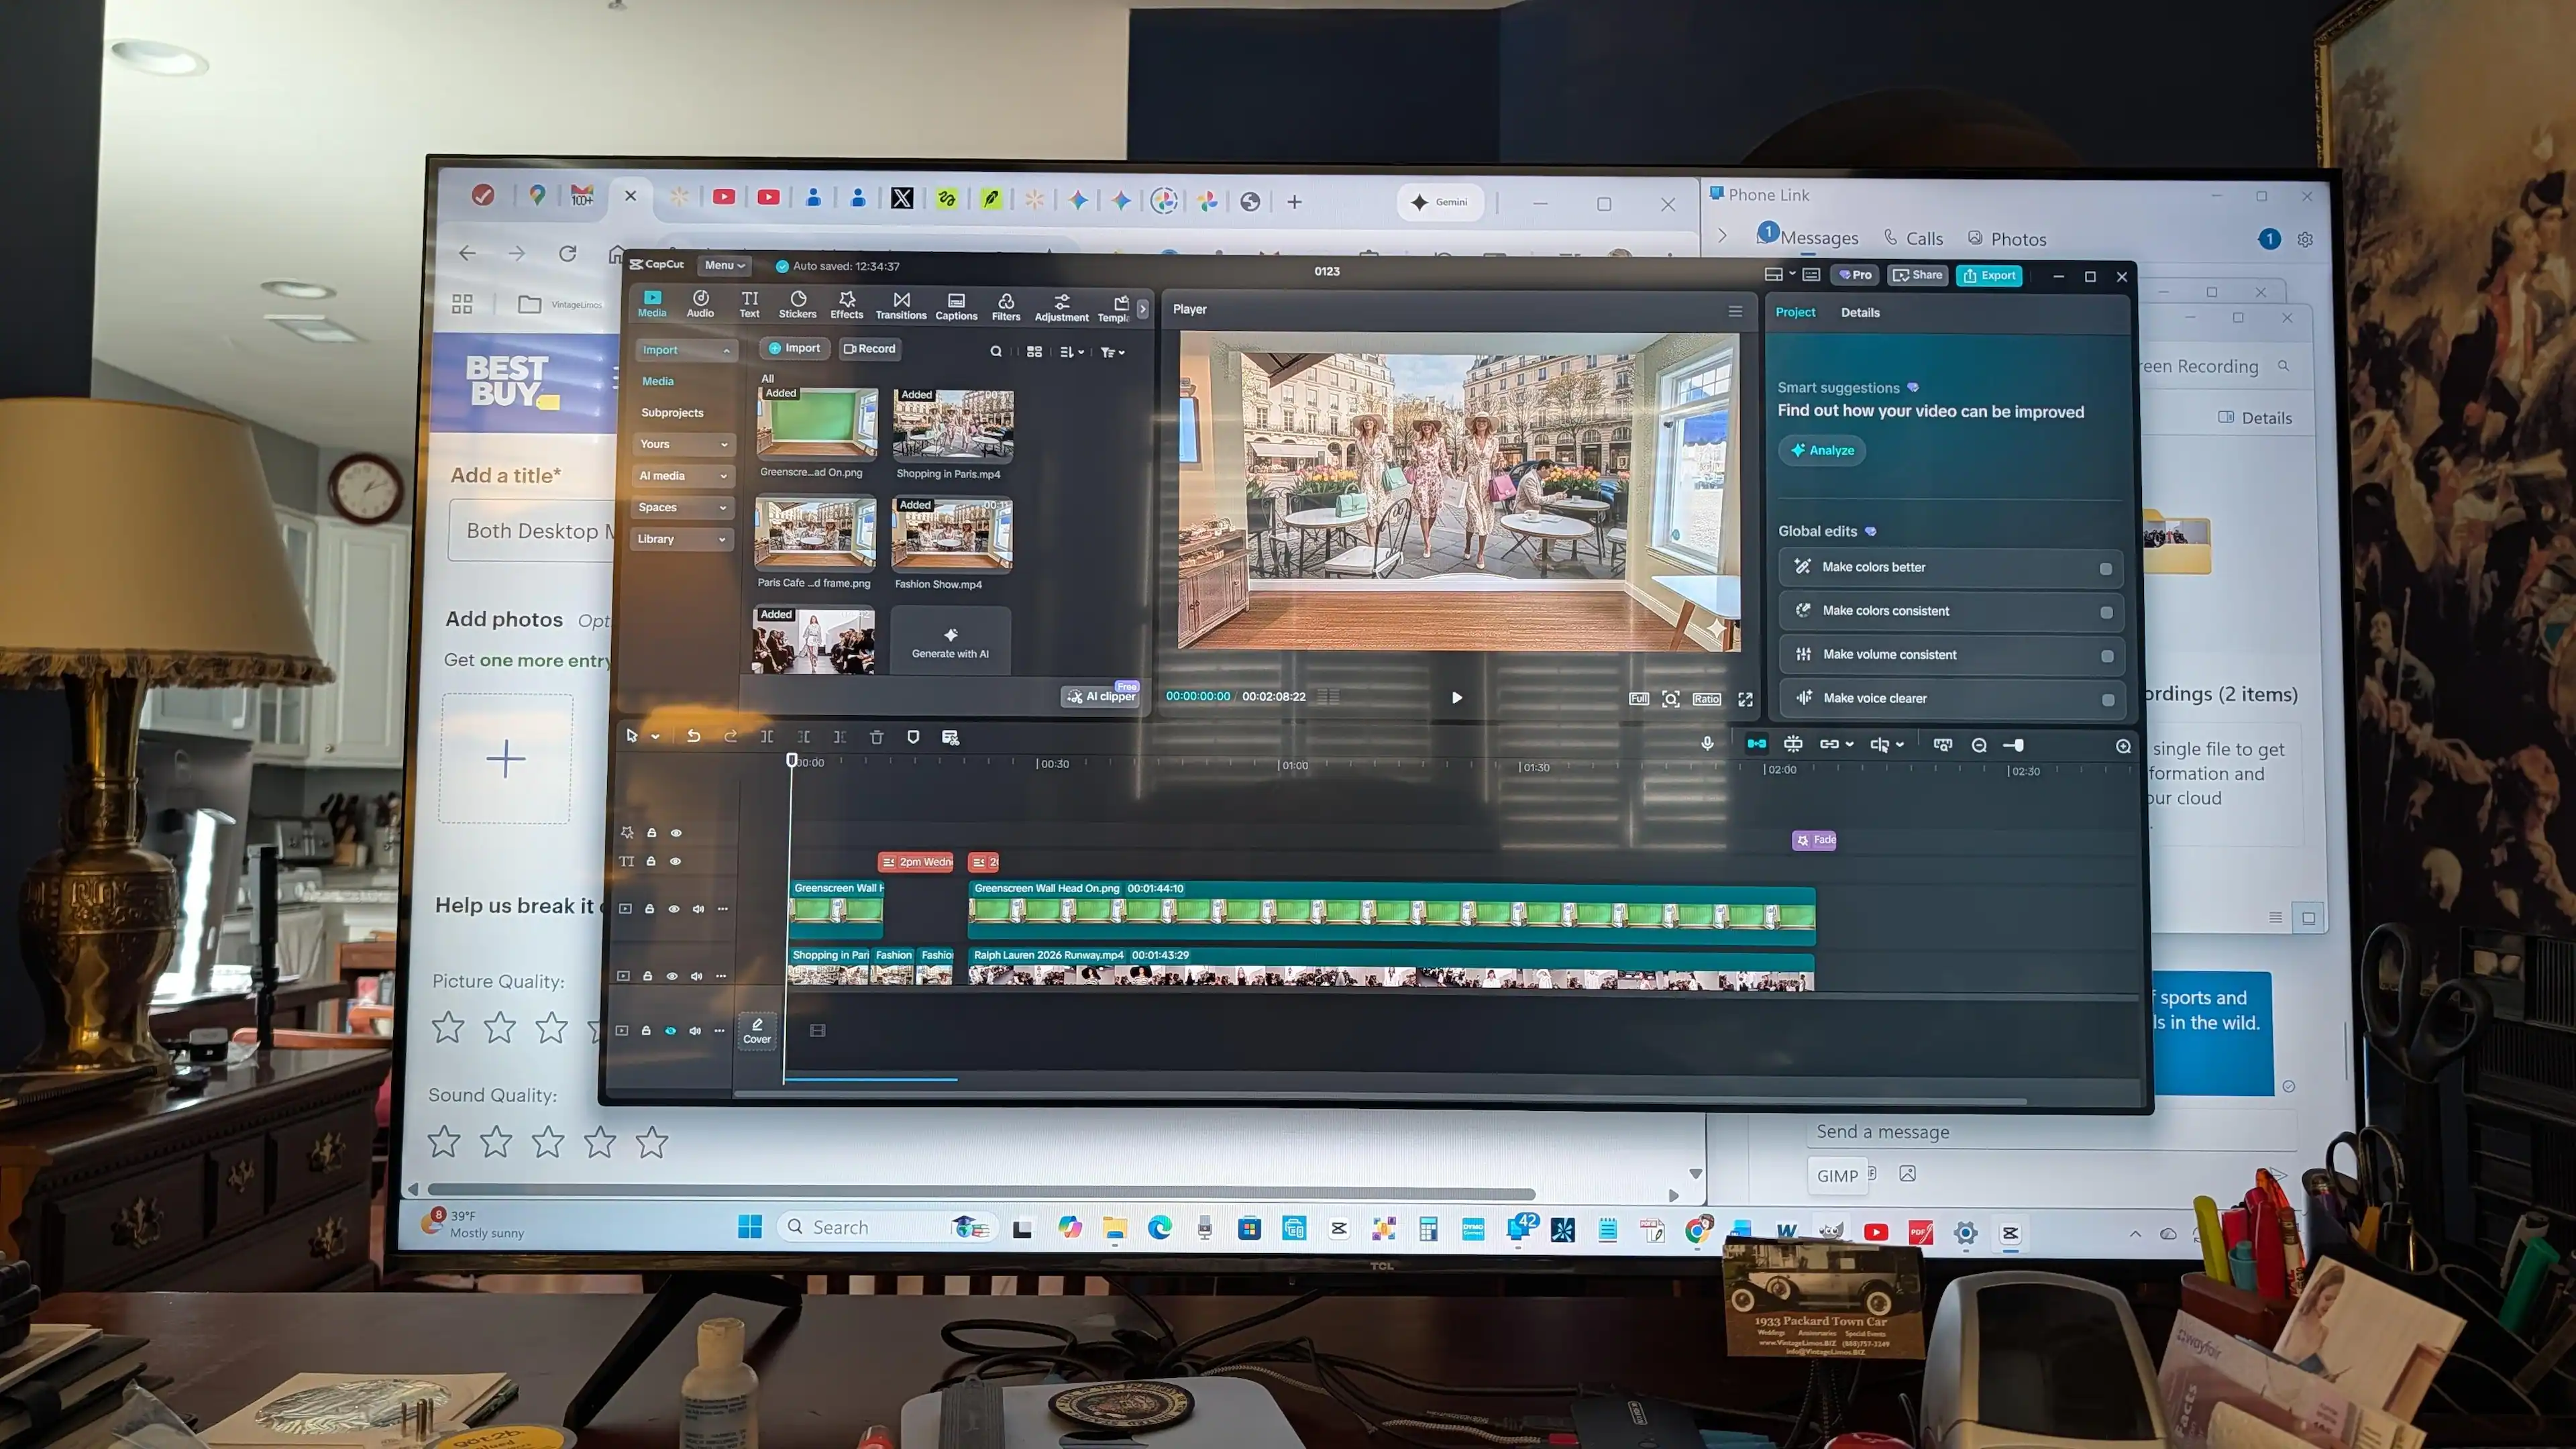Click the Analyze smart suggestions button
The image size is (2576, 1449).
pyautogui.click(x=1821, y=450)
